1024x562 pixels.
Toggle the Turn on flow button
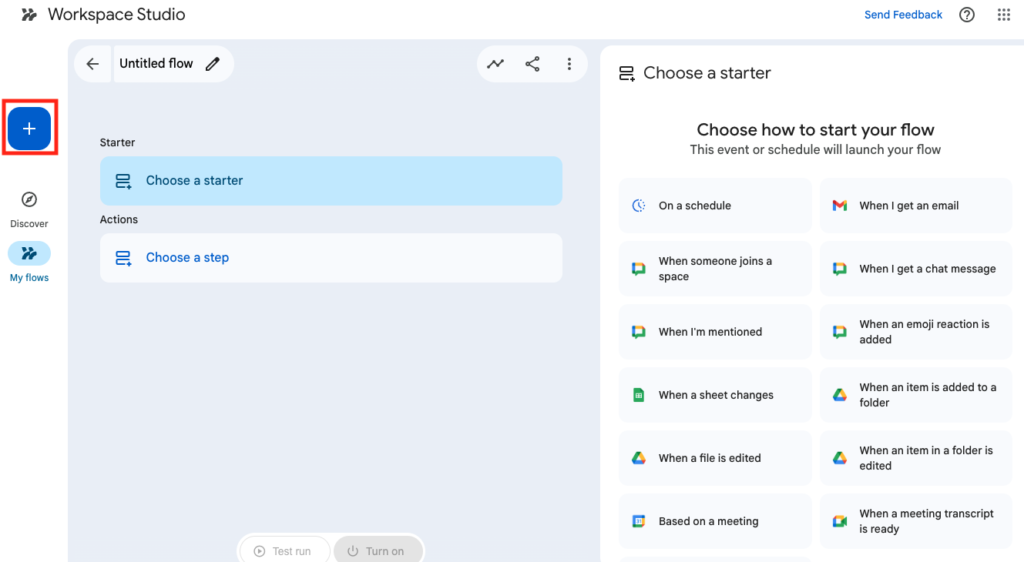point(376,551)
